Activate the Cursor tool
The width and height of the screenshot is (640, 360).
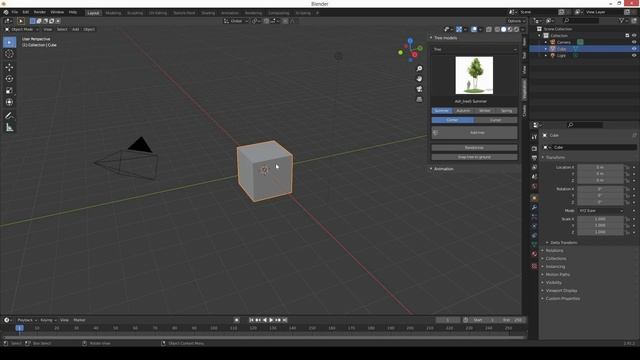click(x=9, y=54)
